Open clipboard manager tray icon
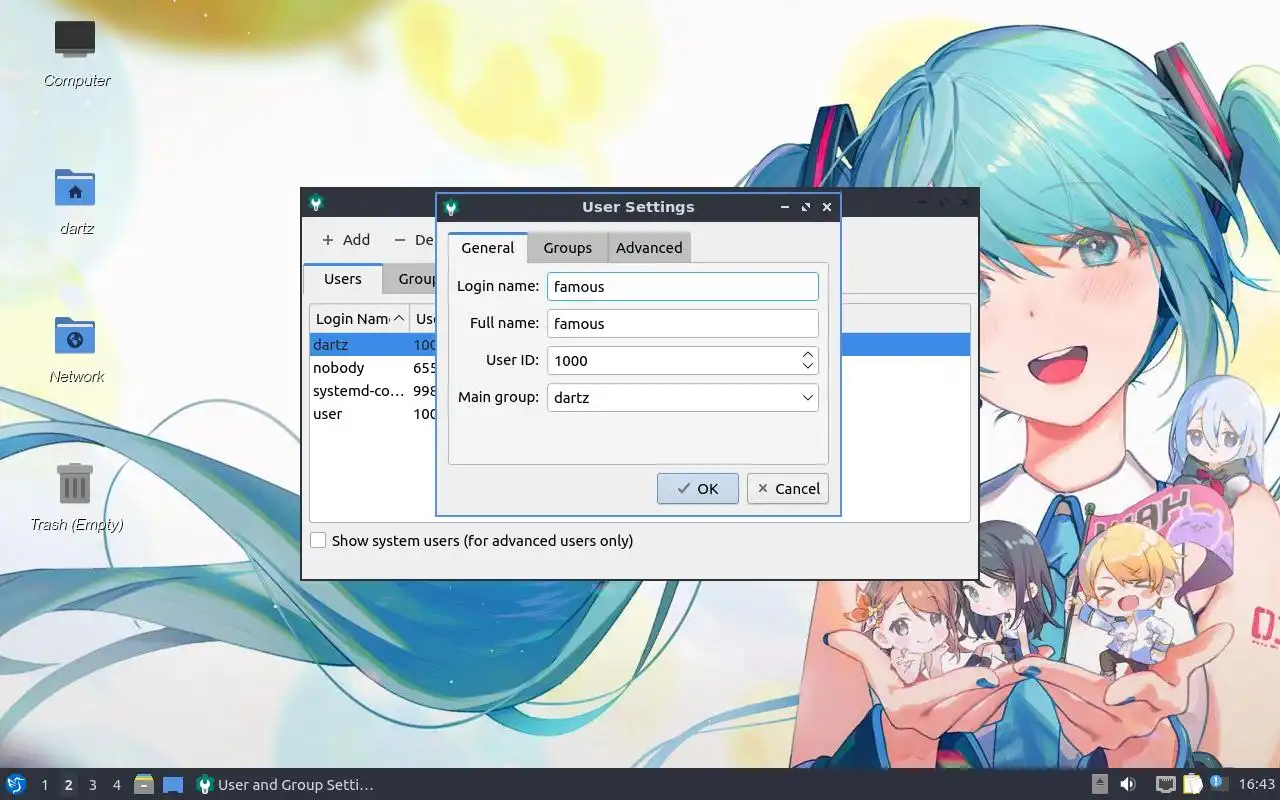 coord(1192,784)
